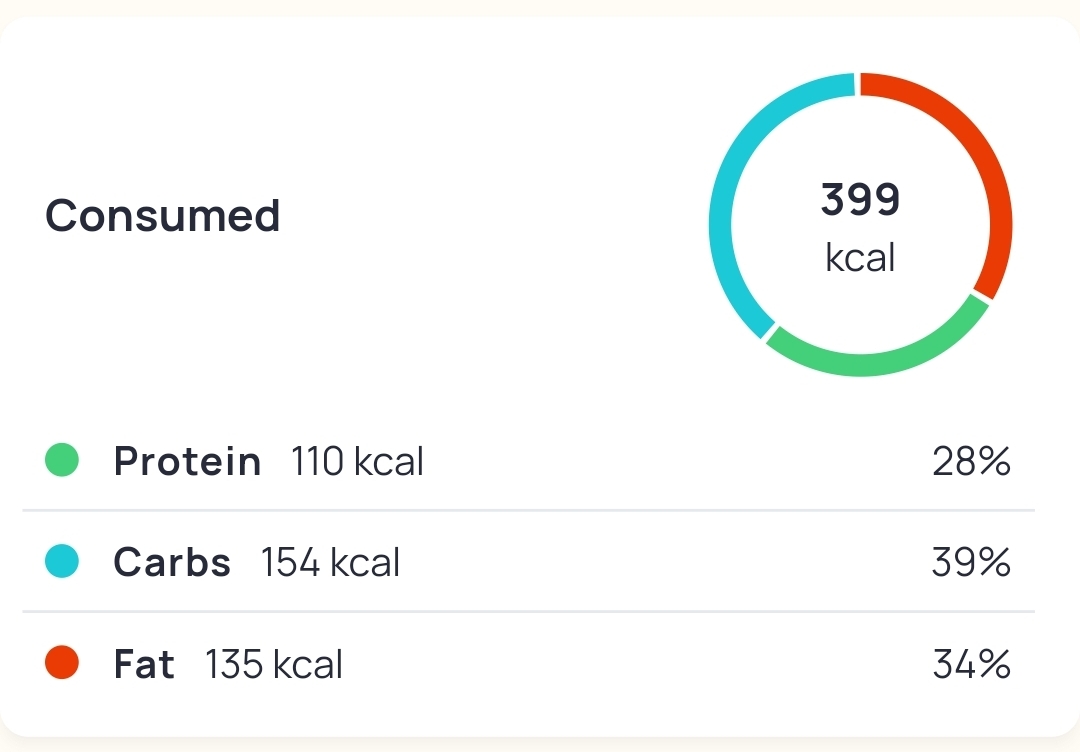
Task: Select the green Protein segment of the donut chart
Action: [875, 362]
